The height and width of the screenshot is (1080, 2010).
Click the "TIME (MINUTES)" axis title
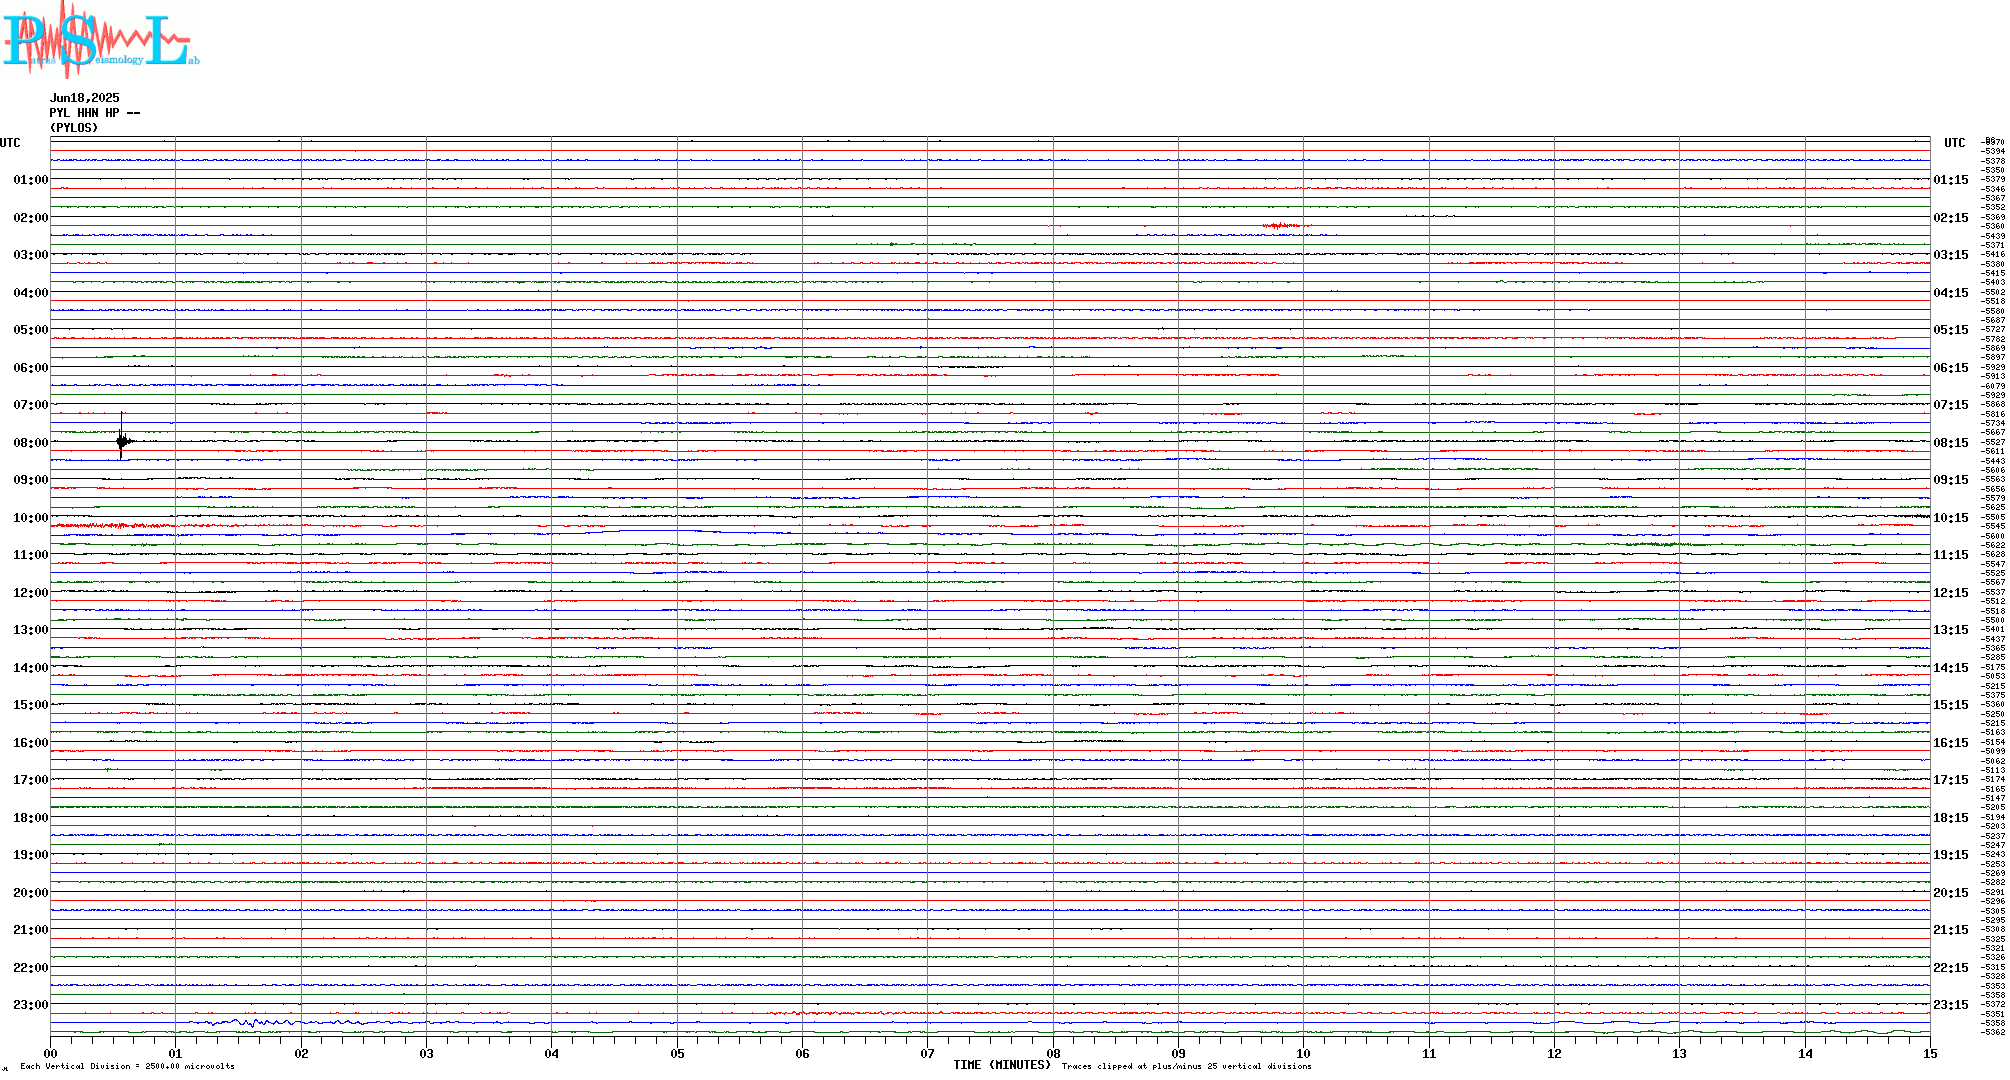pos(1002,1065)
